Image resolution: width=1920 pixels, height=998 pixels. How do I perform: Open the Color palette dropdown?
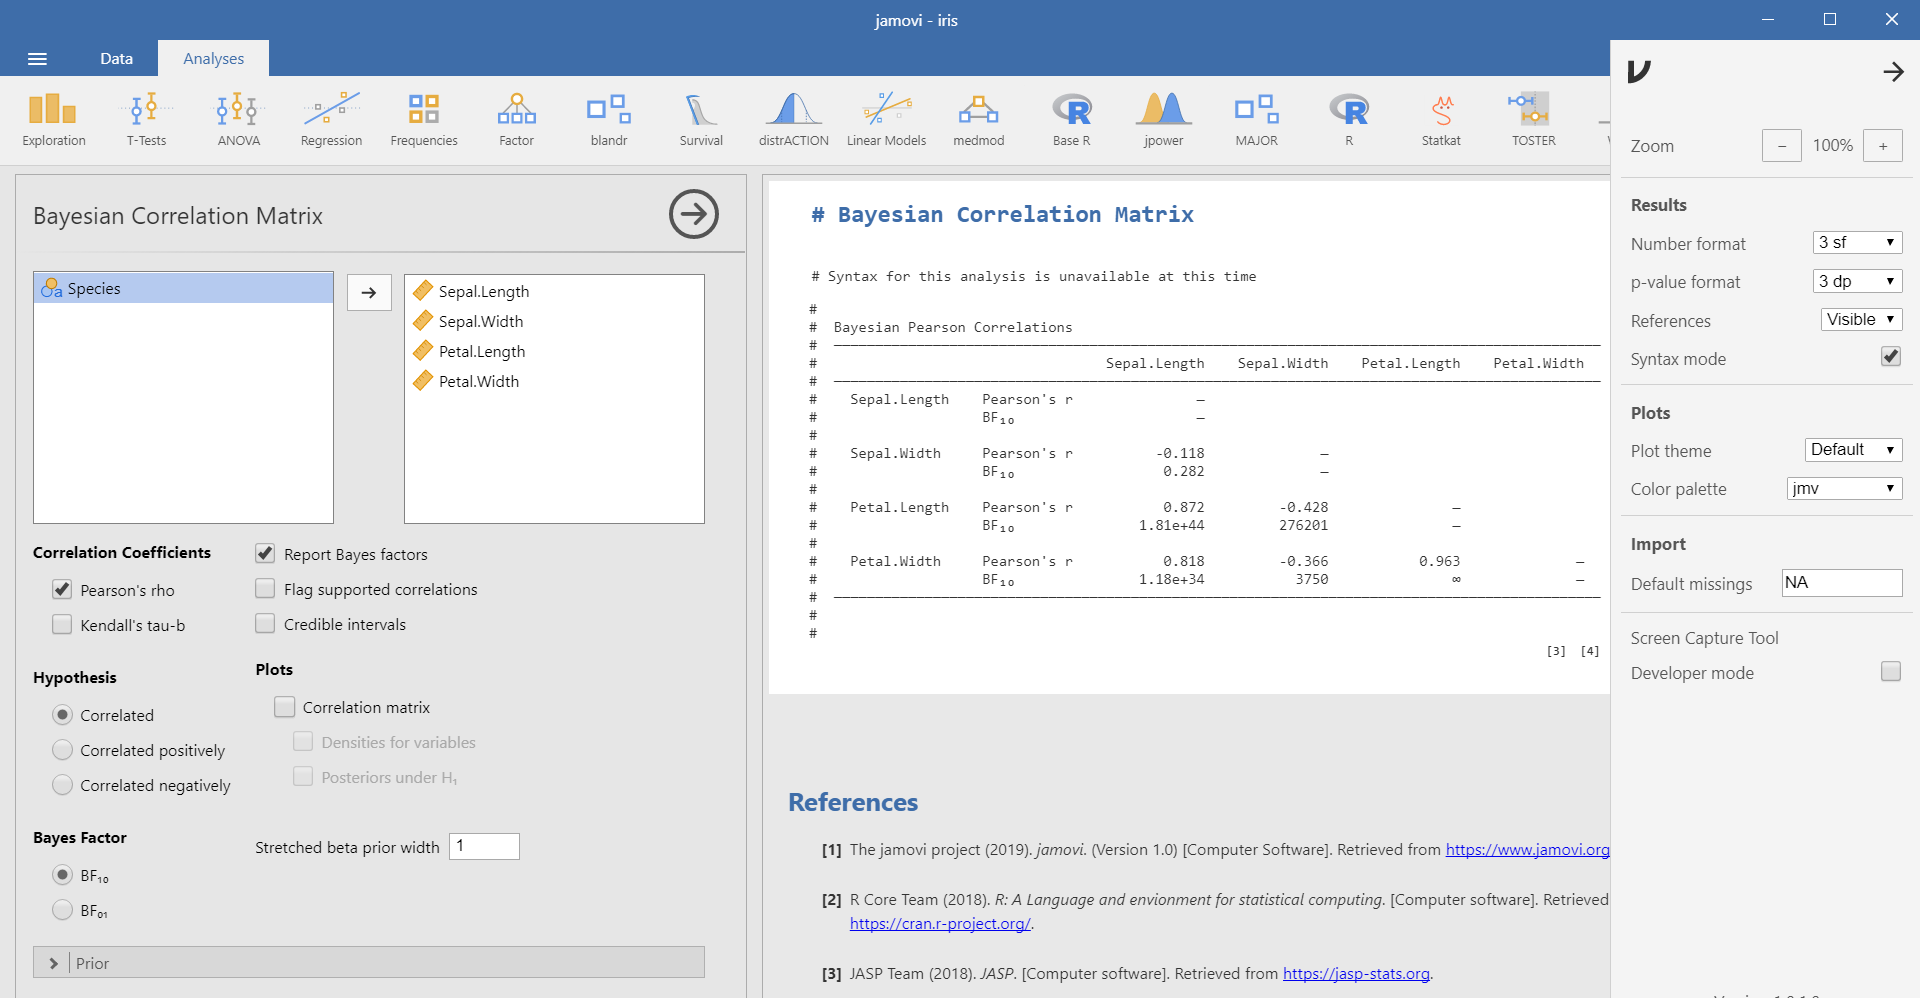coord(1844,489)
